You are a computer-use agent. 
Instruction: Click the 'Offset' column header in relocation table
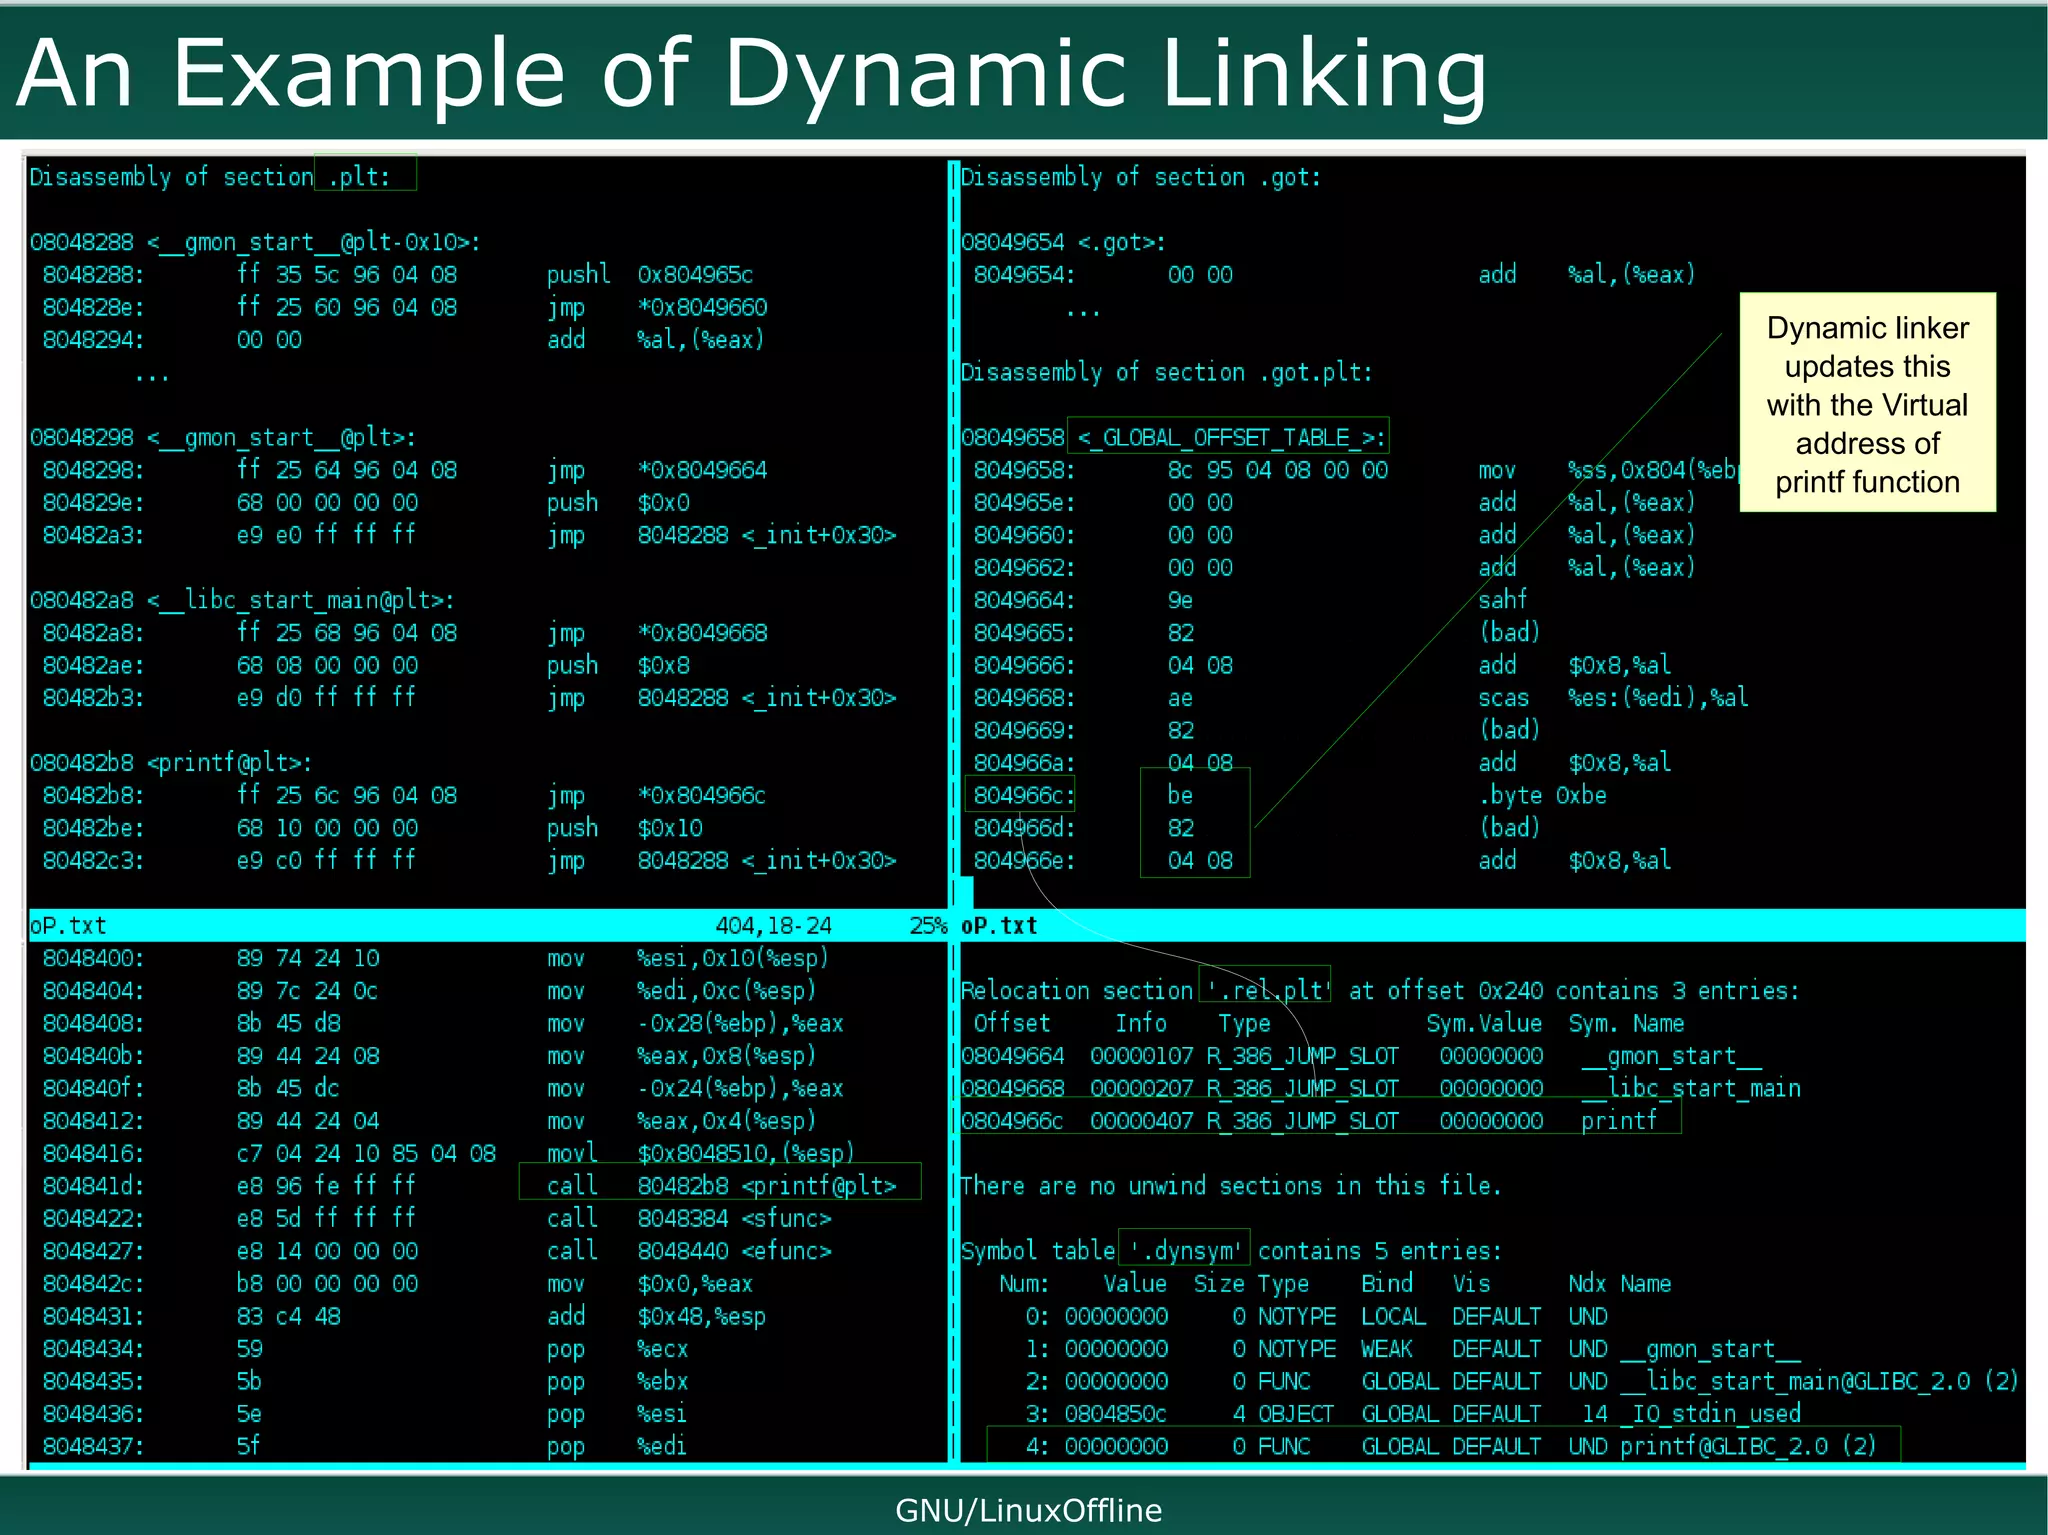point(1012,1023)
